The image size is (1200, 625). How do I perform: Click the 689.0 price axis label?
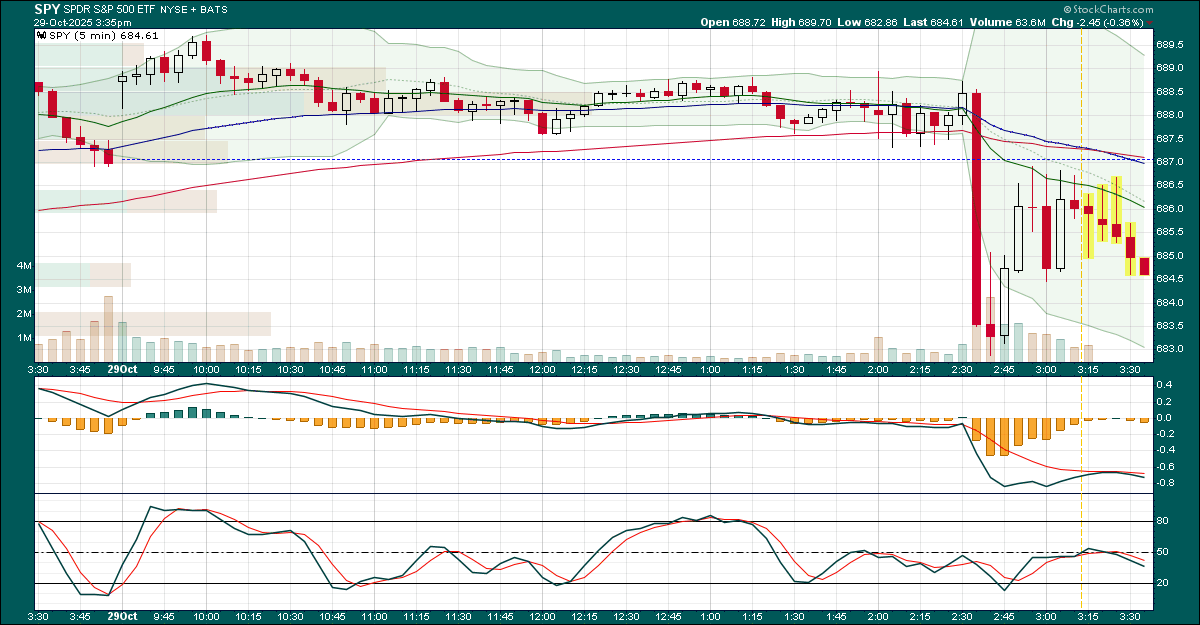(1169, 68)
